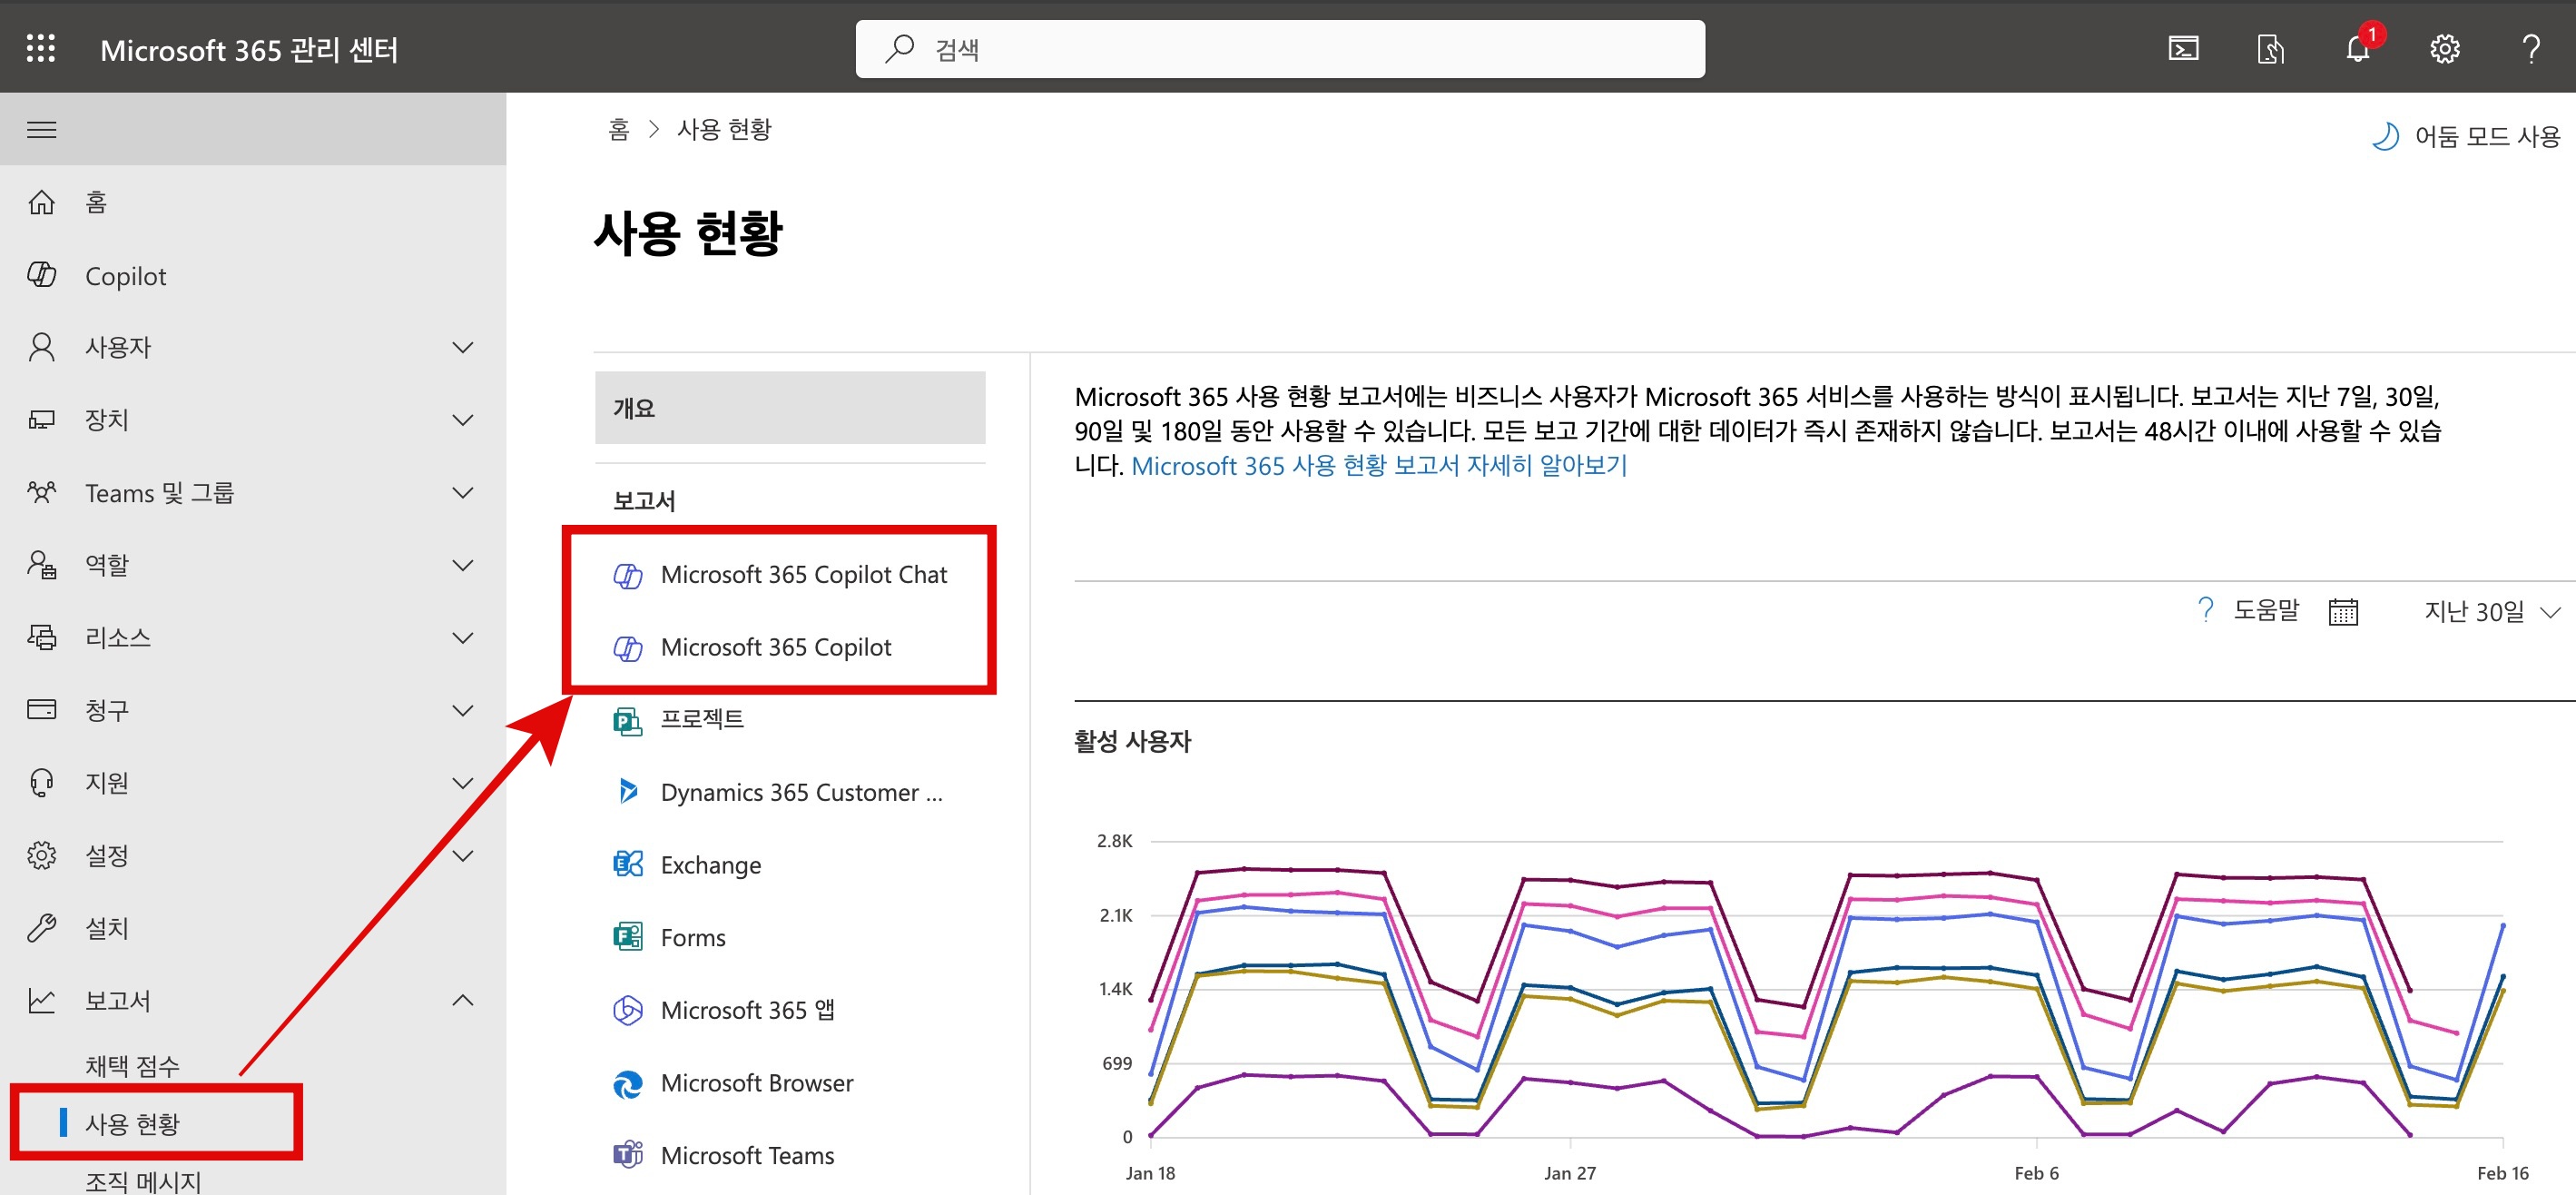2576x1195 pixels.
Task: Click the 장치 device icon
Action: click(x=41, y=420)
